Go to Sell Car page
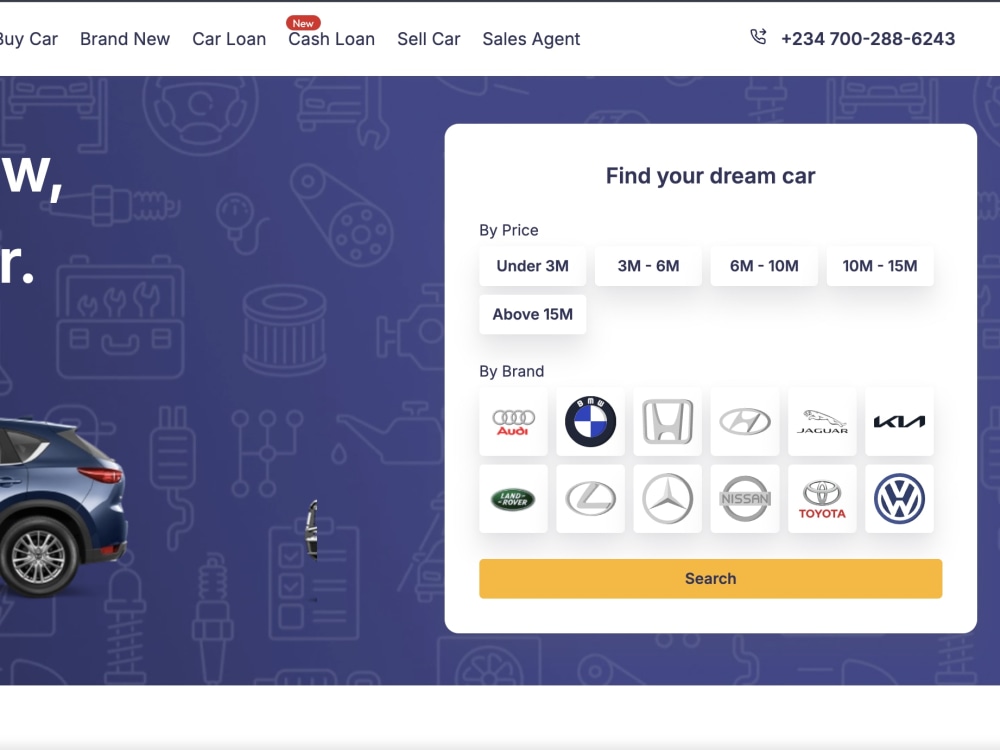Screen dimensions: 1000x750 click(x=429, y=39)
